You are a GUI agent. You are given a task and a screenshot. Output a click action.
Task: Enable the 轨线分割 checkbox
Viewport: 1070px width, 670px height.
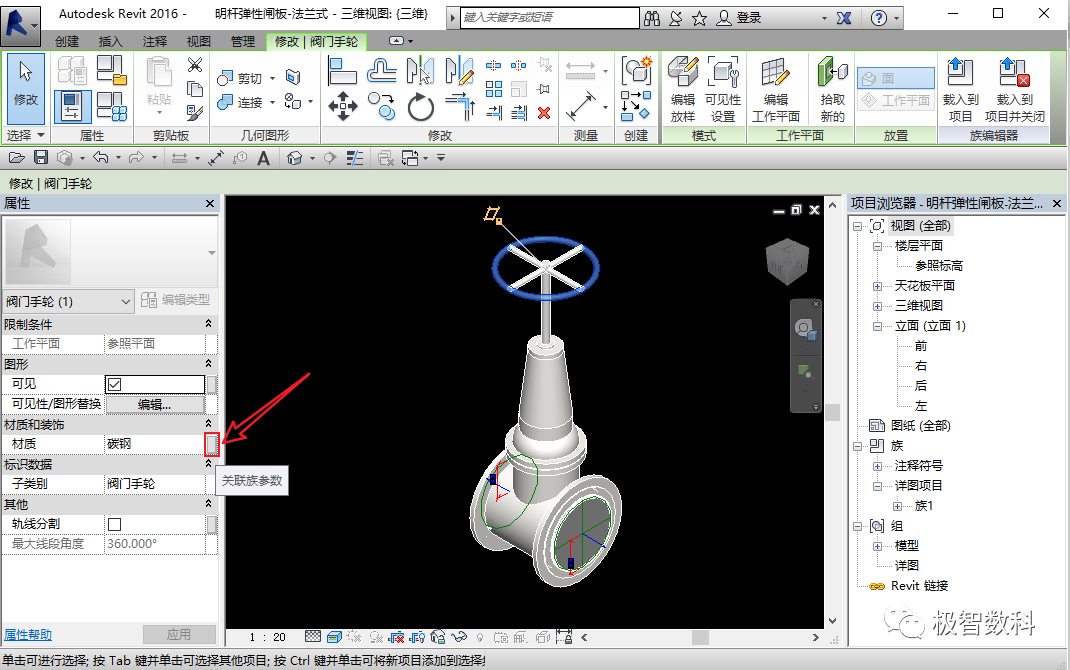click(x=115, y=524)
